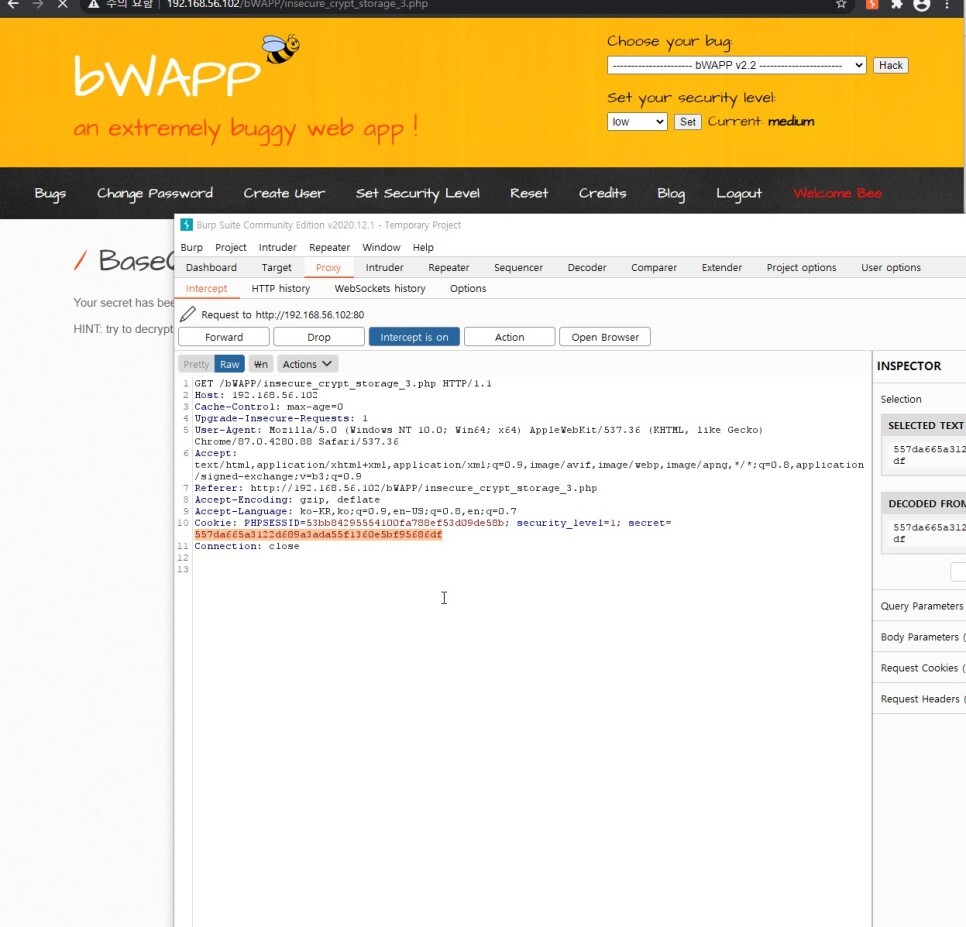Open the Repeater menu
The width and height of the screenshot is (966, 927).
click(x=329, y=247)
